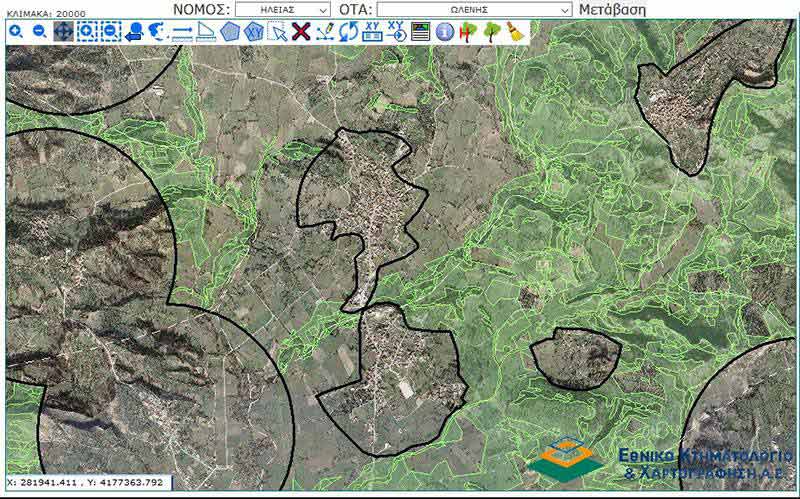Select the zoom in magnifier tool
This screenshot has height=499, width=800.
tap(17, 32)
